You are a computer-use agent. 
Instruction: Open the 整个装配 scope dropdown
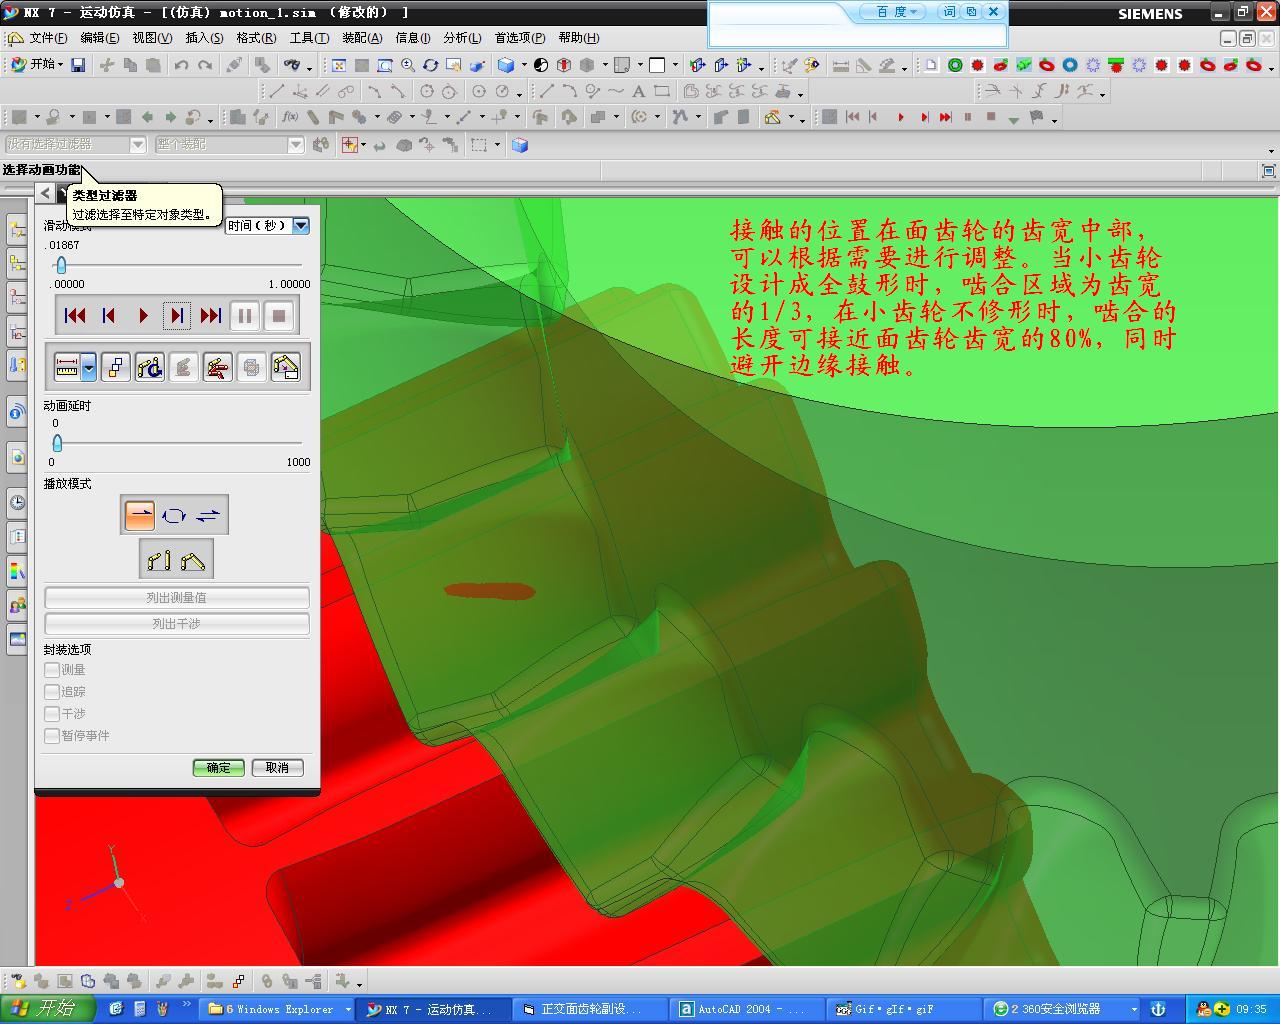[296, 145]
